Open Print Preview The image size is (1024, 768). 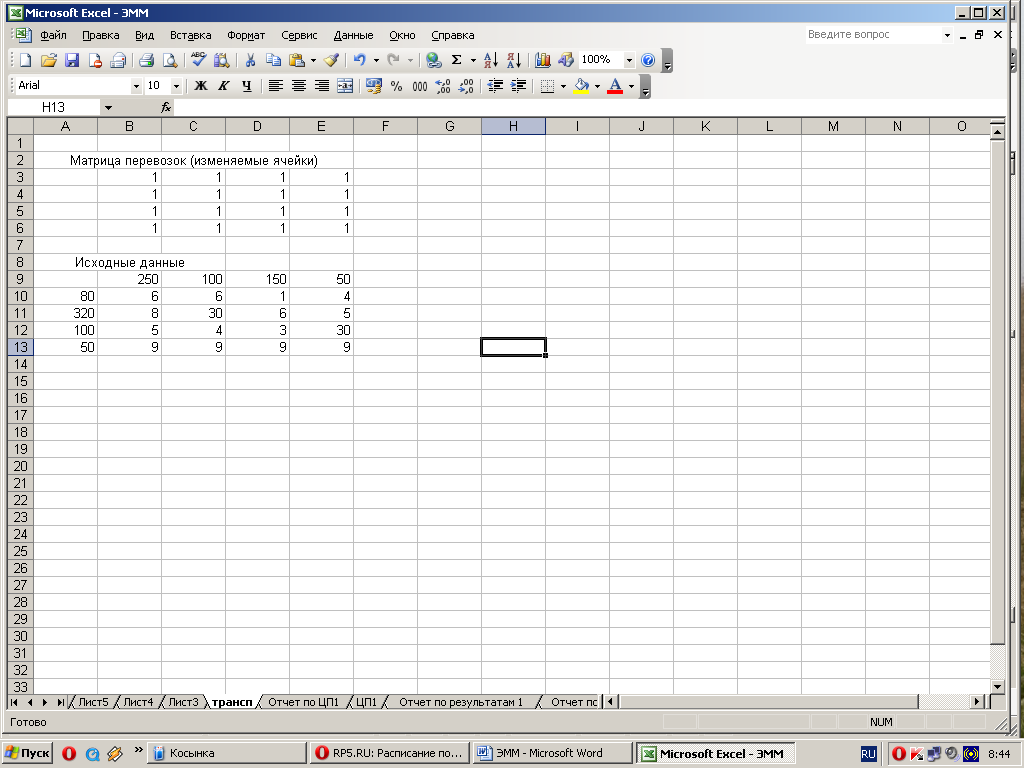click(x=170, y=60)
